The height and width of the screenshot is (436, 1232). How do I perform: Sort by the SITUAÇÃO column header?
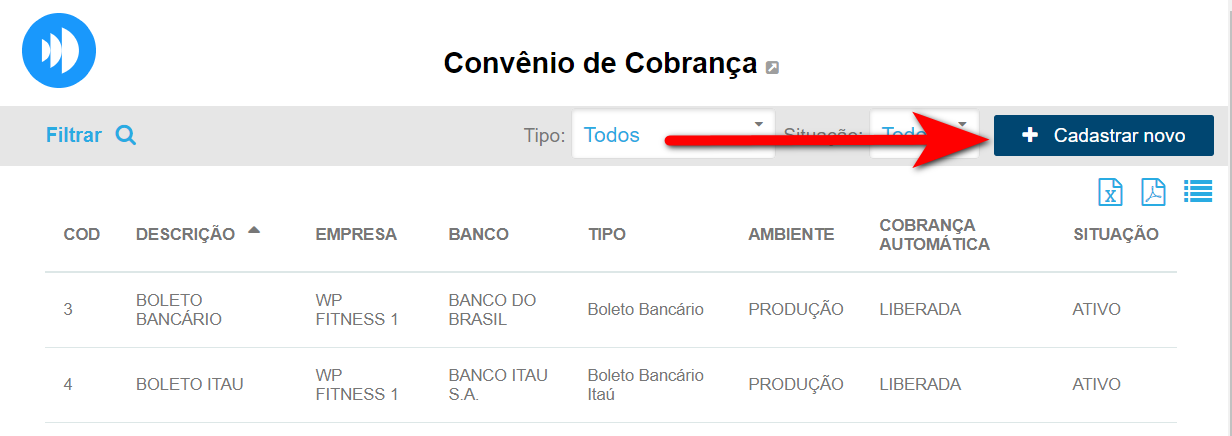click(1115, 234)
